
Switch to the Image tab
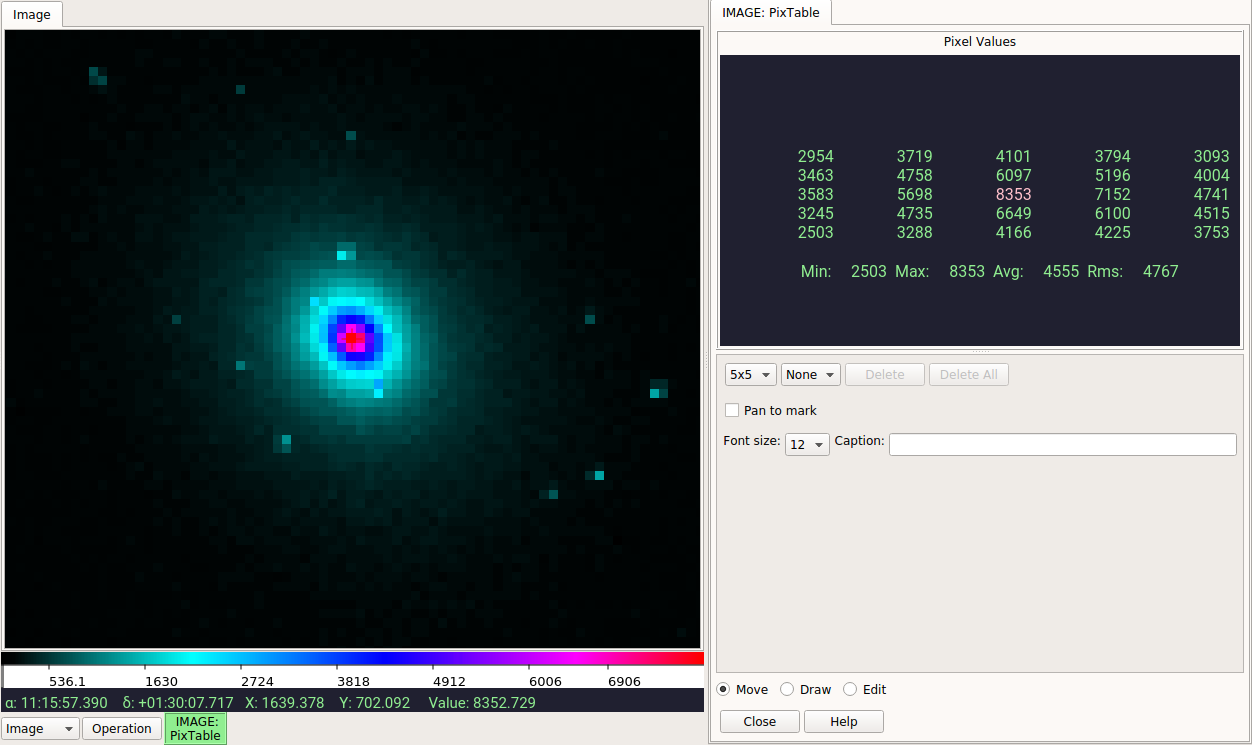click(x=32, y=15)
